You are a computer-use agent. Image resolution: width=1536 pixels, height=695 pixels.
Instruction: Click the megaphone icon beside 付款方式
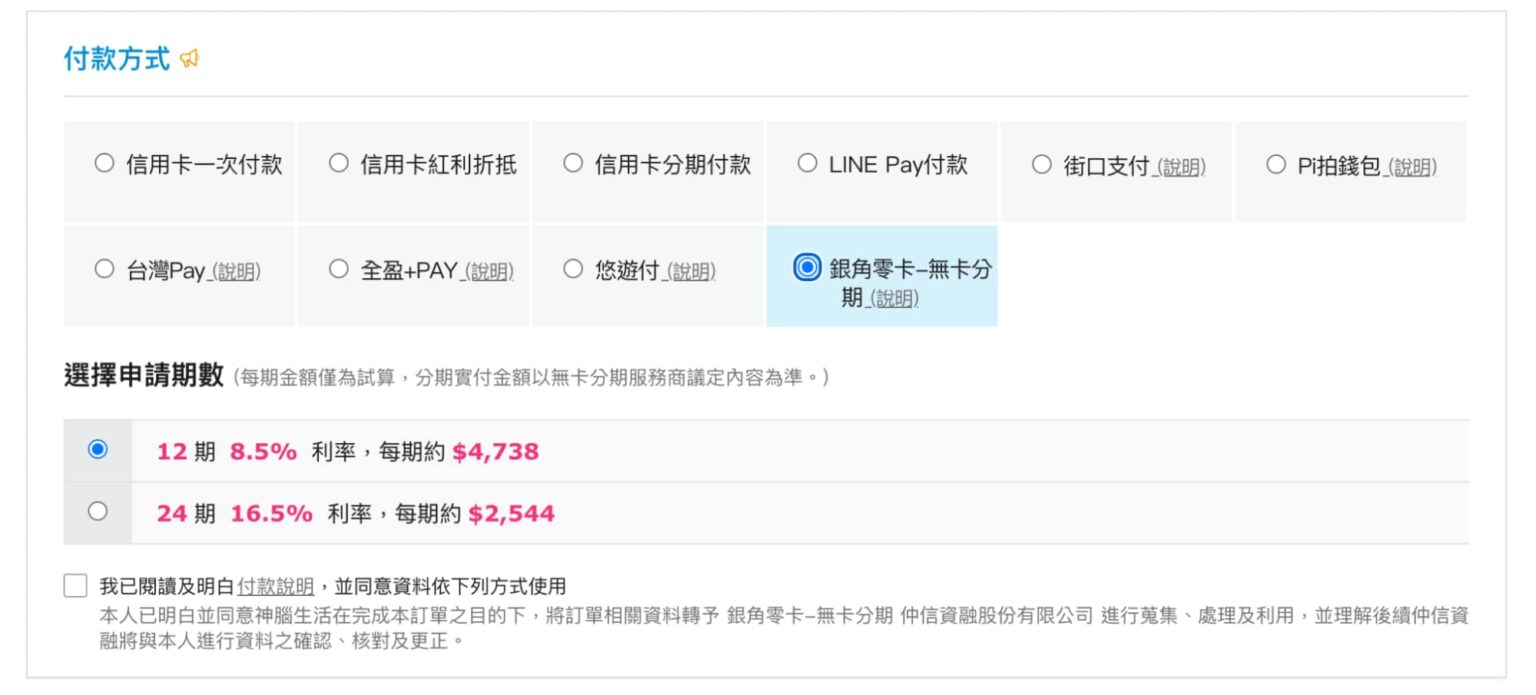pos(191,58)
